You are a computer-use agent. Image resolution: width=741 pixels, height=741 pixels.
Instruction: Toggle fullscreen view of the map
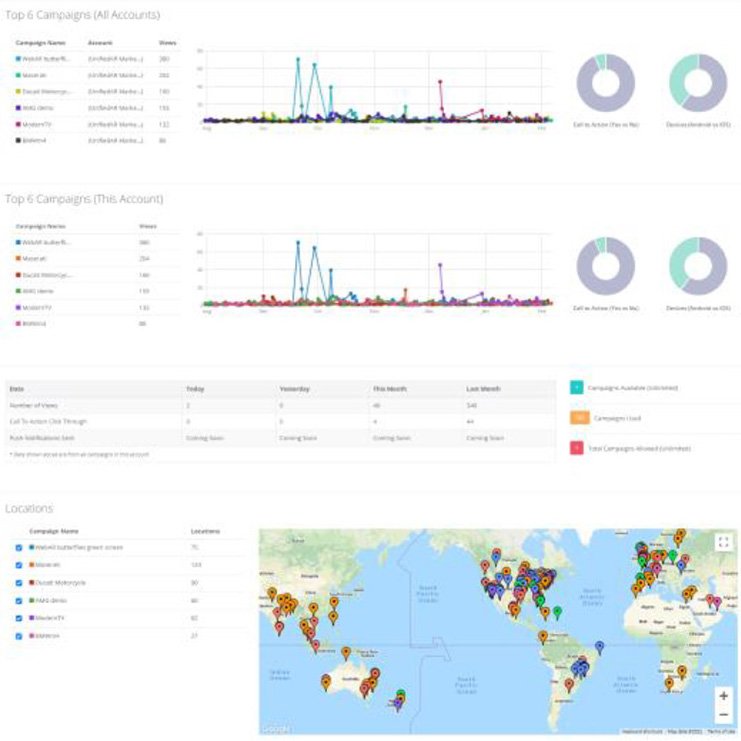722,542
